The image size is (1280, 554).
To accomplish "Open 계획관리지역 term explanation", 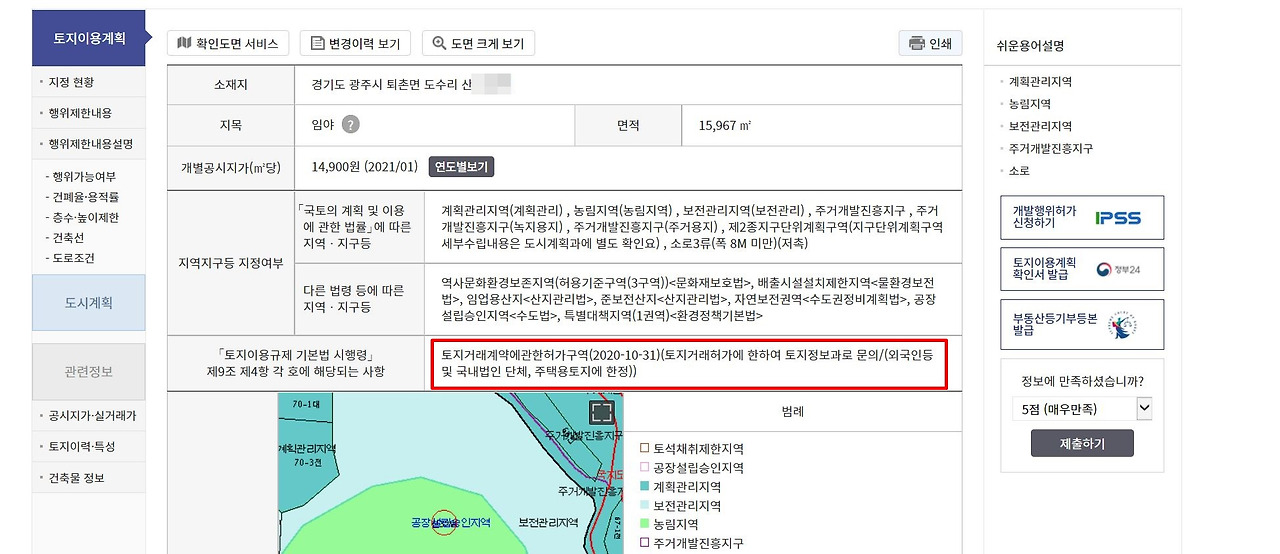I will pos(1040,82).
